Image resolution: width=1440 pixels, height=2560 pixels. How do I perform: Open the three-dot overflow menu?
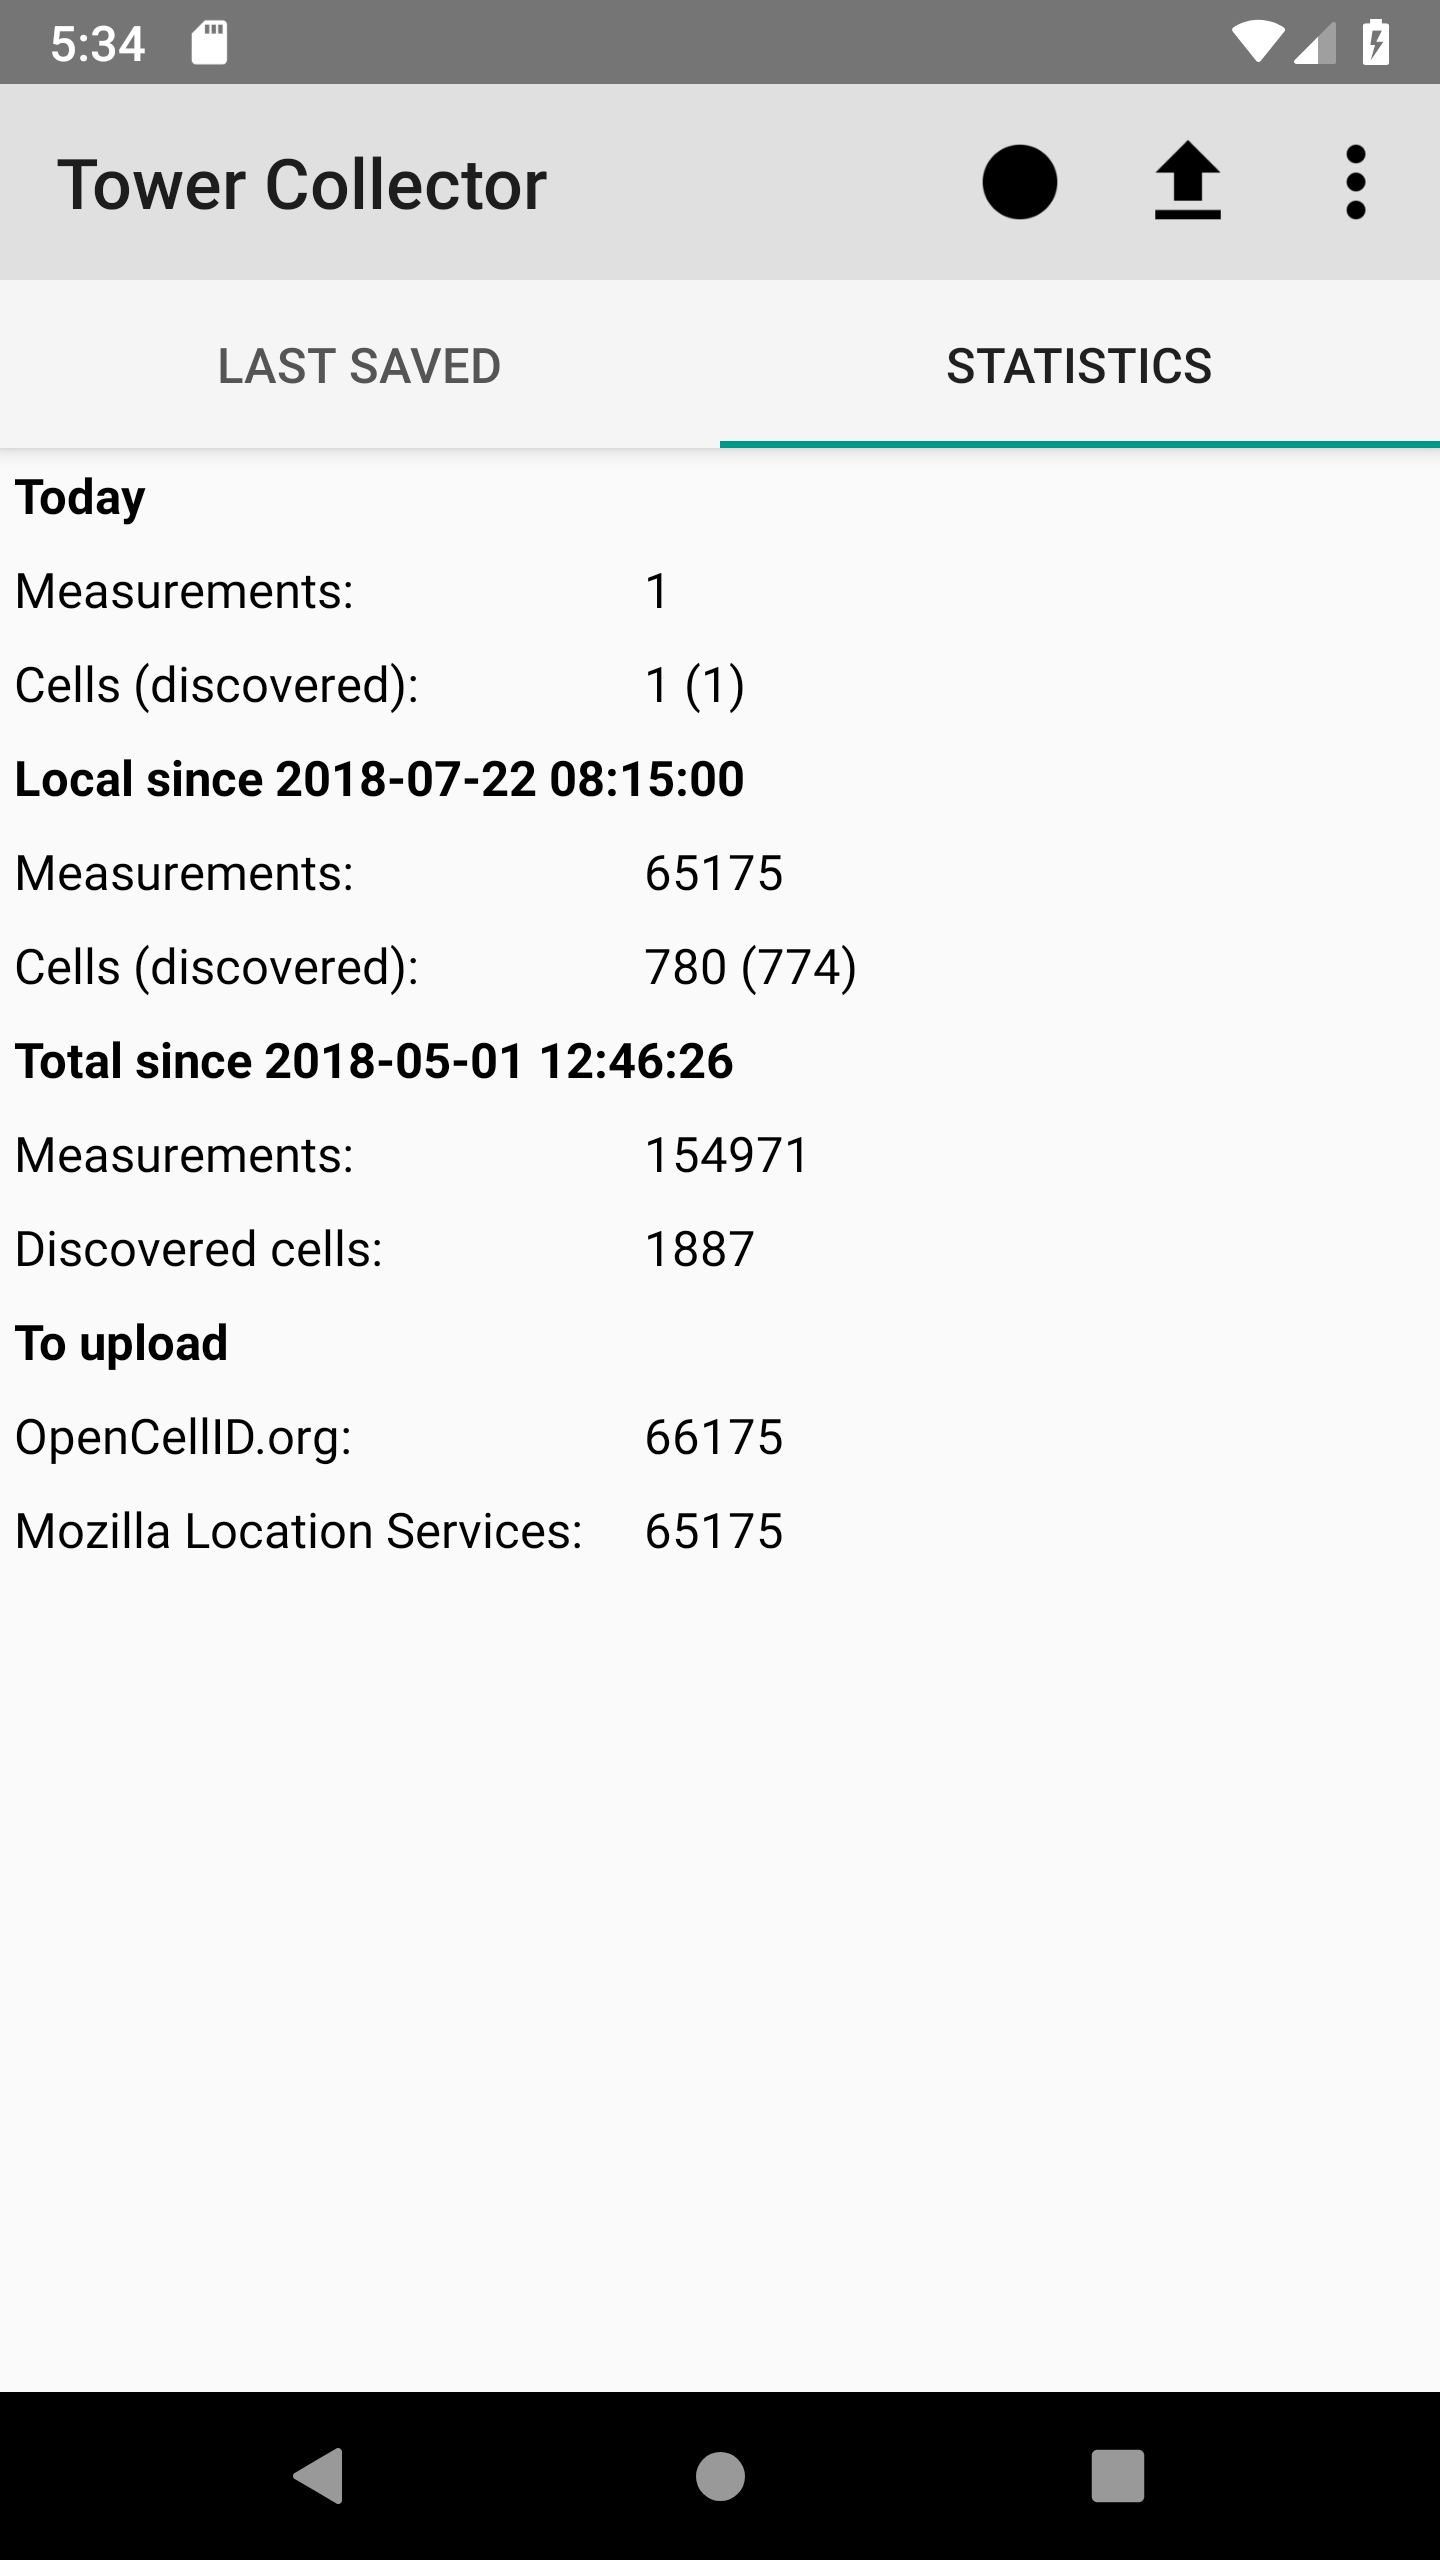1355,182
